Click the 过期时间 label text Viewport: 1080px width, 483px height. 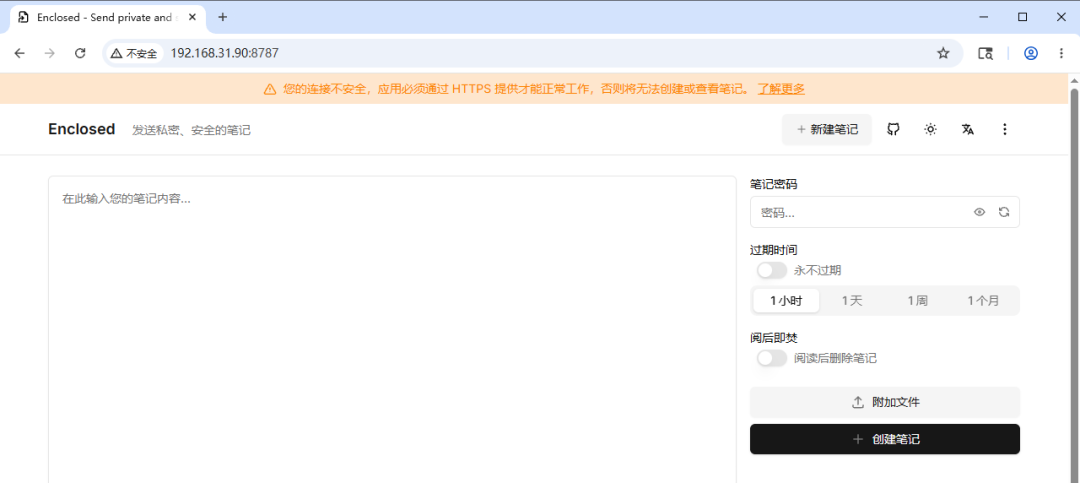coord(773,250)
